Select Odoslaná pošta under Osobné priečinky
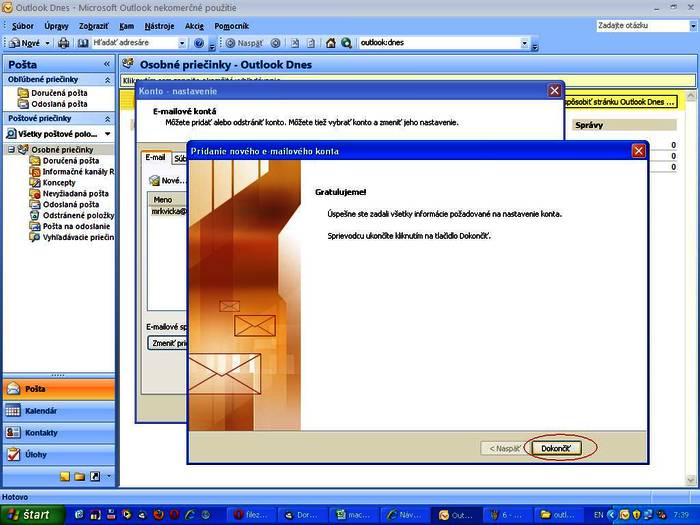Screen dimensions: 700x525 point(71,204)
